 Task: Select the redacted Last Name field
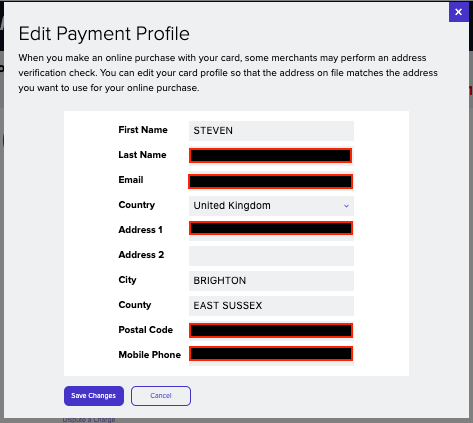[271, 156]
